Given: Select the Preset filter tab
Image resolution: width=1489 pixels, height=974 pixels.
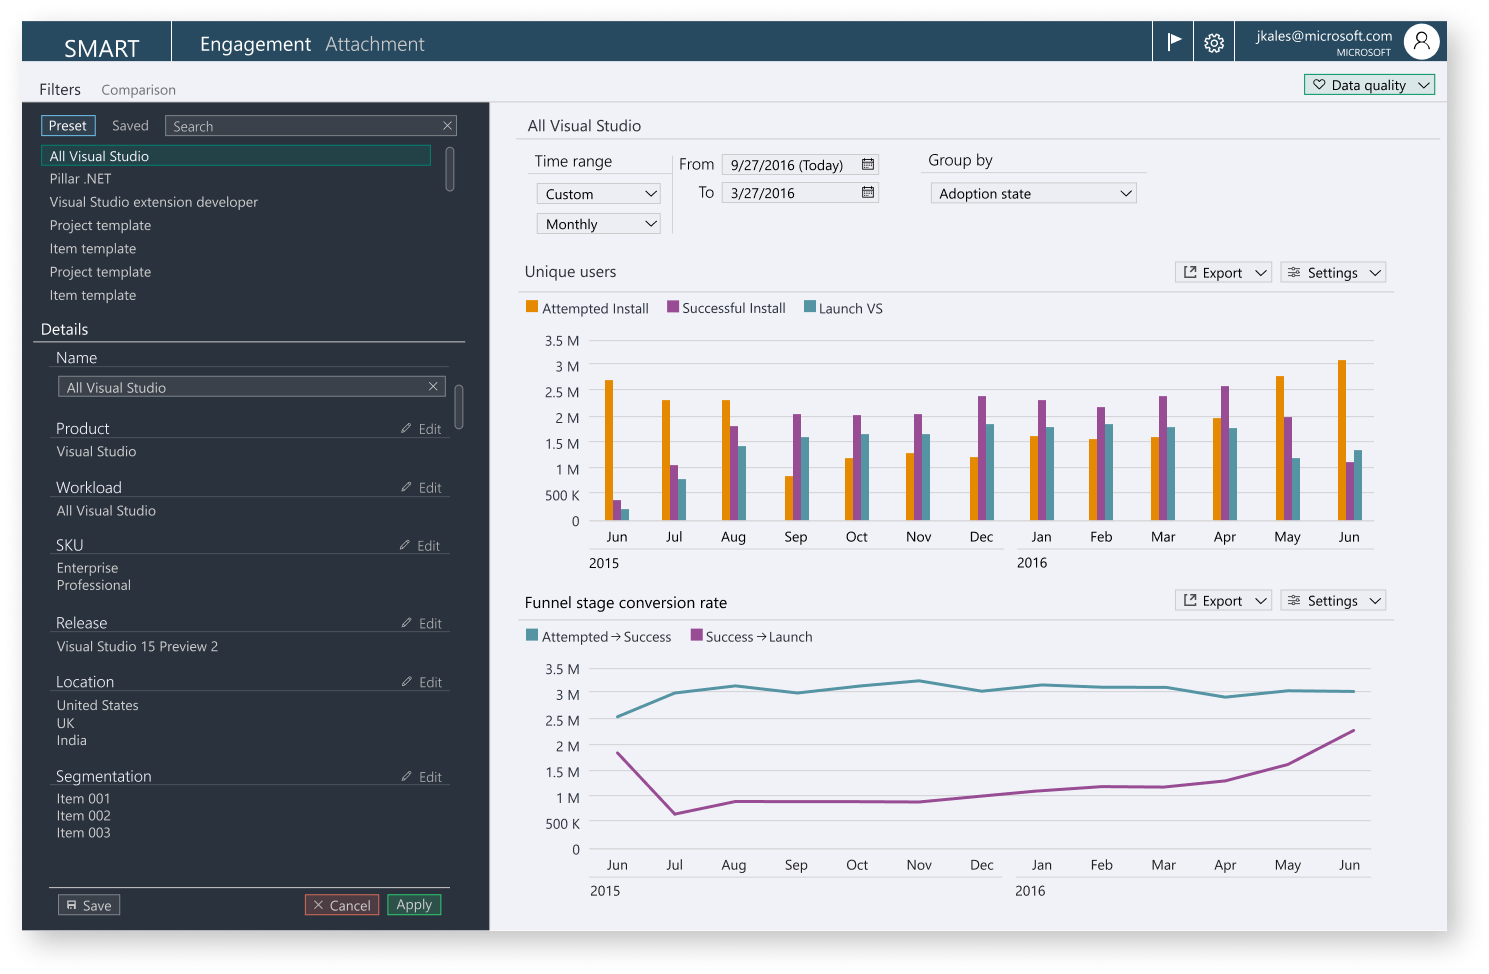Looking at the screenshot, I should point(68,125).
